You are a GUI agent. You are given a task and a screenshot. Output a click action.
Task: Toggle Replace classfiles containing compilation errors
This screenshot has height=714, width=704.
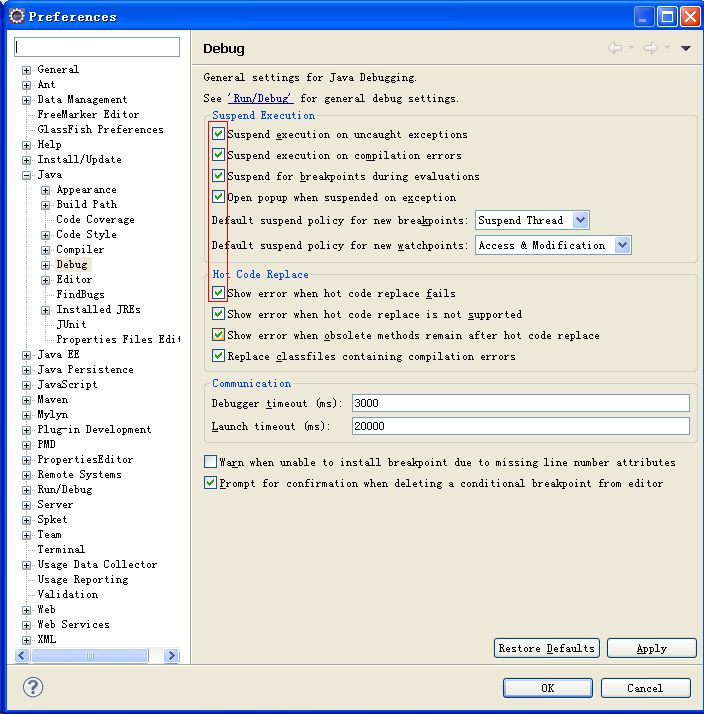point(218,356)
